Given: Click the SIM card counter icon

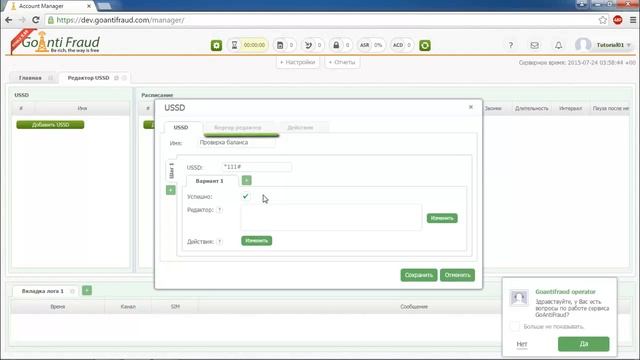Looking at the screenshot, I should [x=280, y=45].
